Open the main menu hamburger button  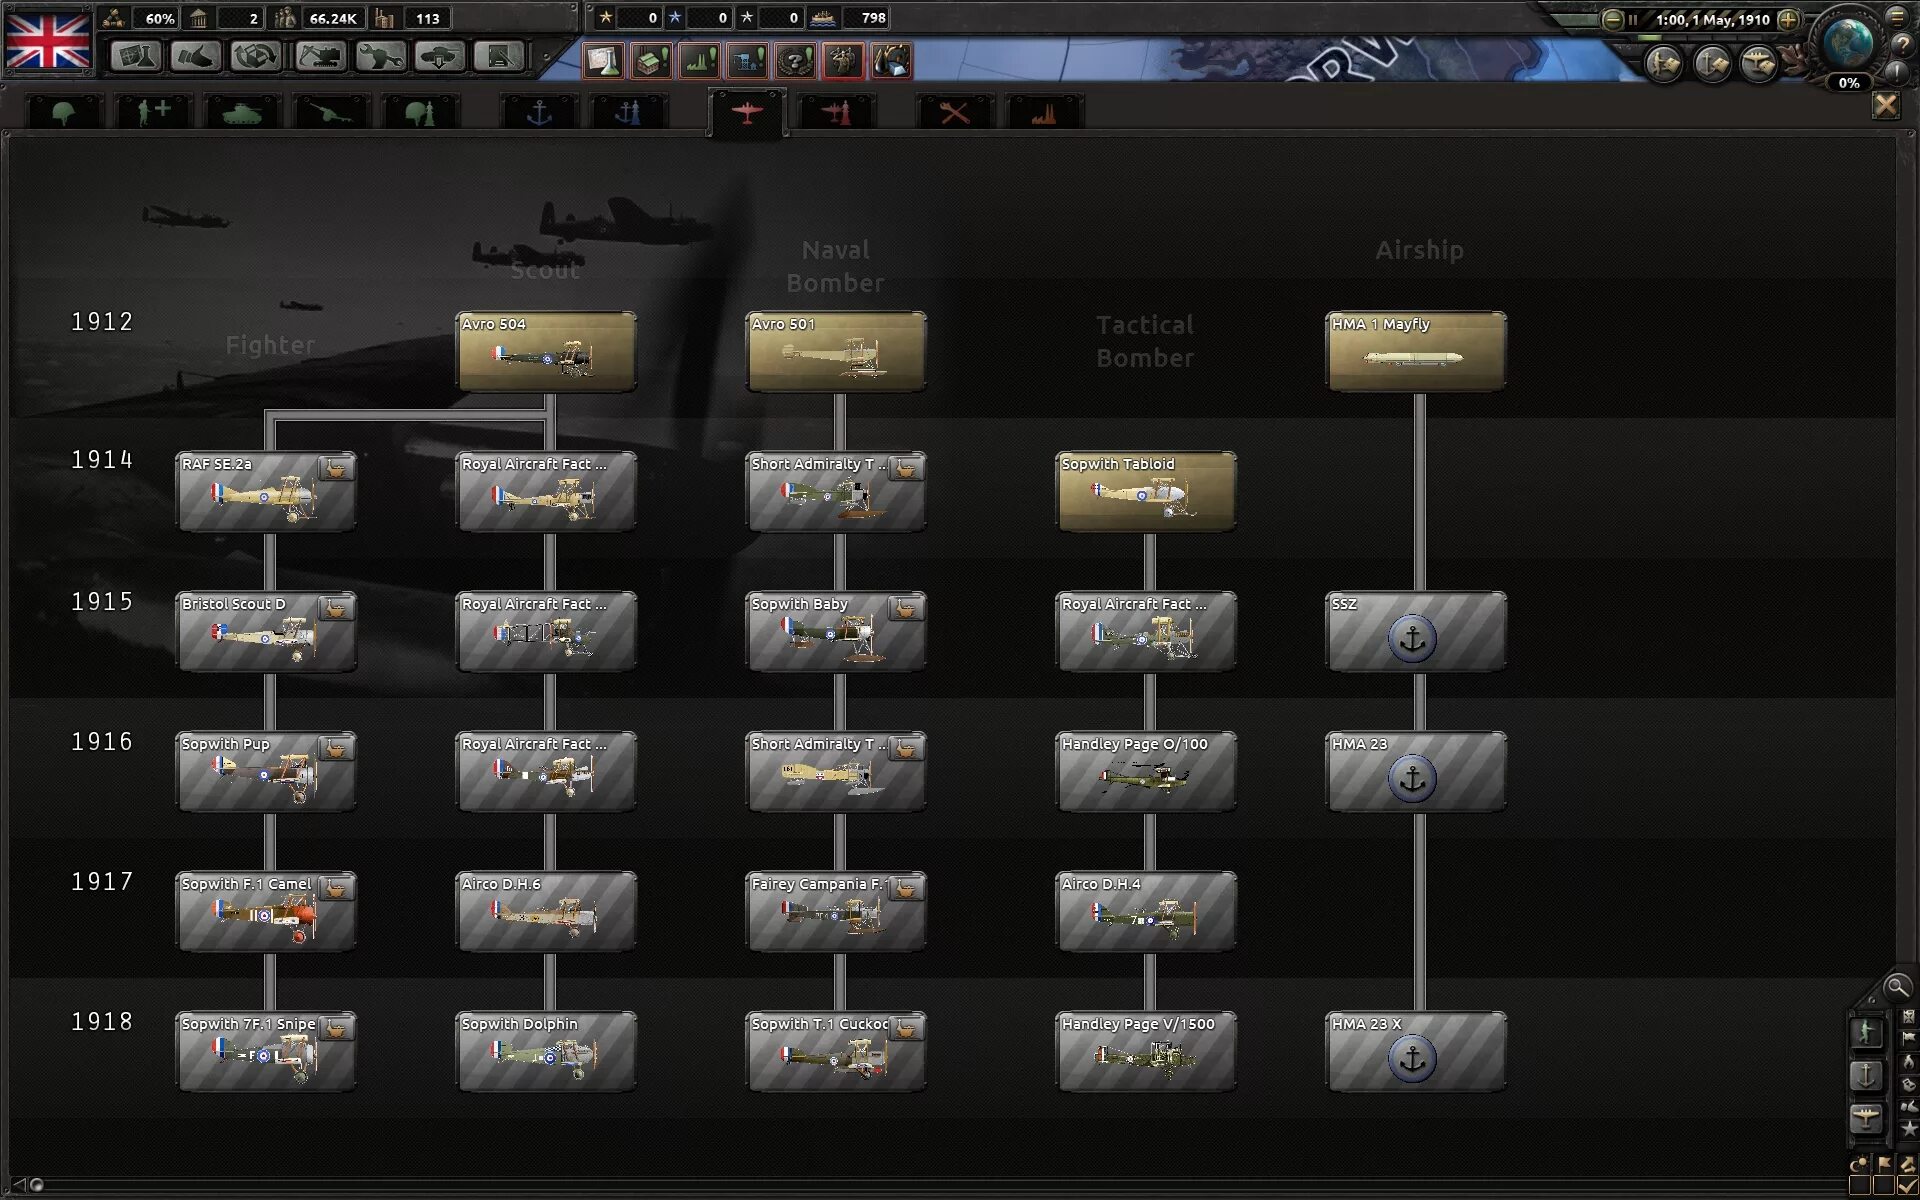[1896, 16]
